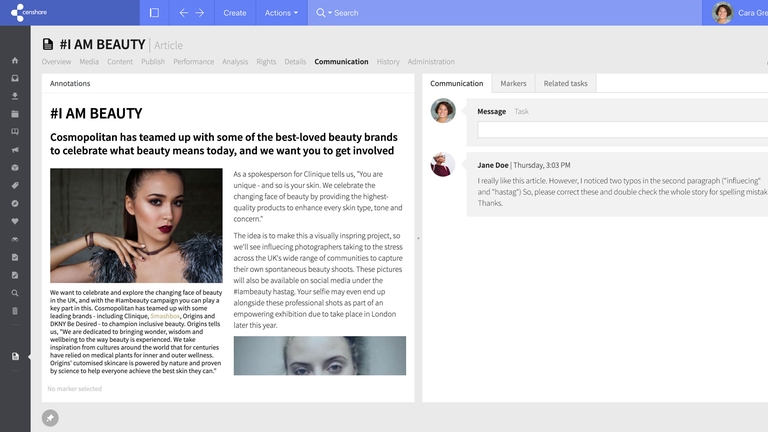
Task: Click the download icon in sidebar
Action: 15,96
